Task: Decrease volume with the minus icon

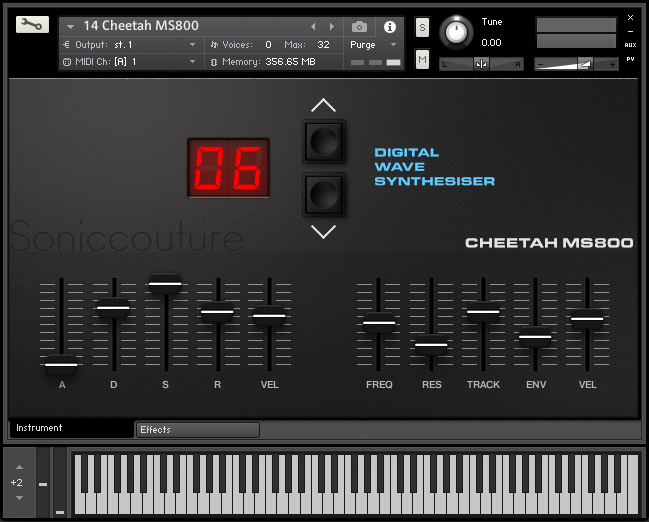Action: click(540, 65)
